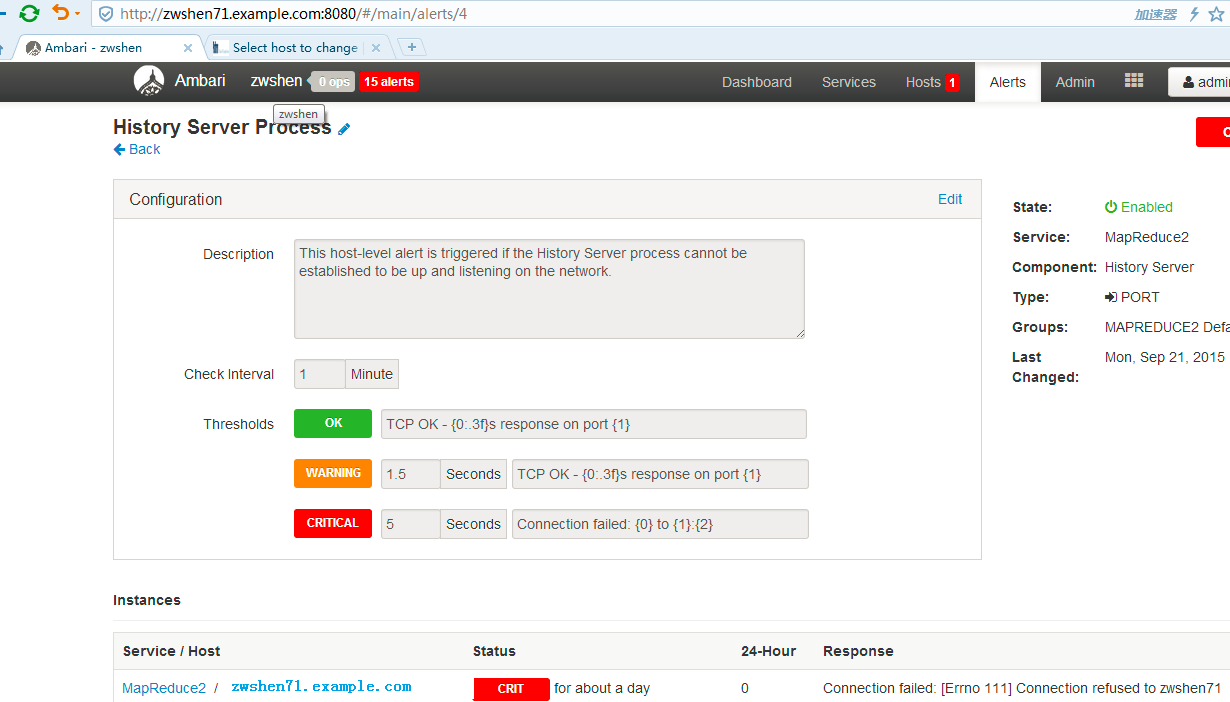Click the pencil icon beside History Server Process
This screenshot has height=702, width=1230.
coord(344,129)
